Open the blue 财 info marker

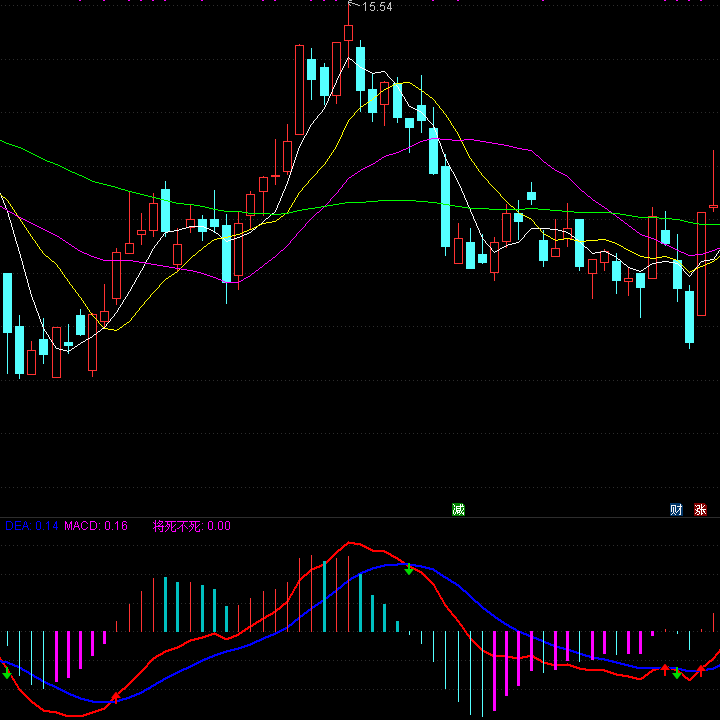point(676,510)
